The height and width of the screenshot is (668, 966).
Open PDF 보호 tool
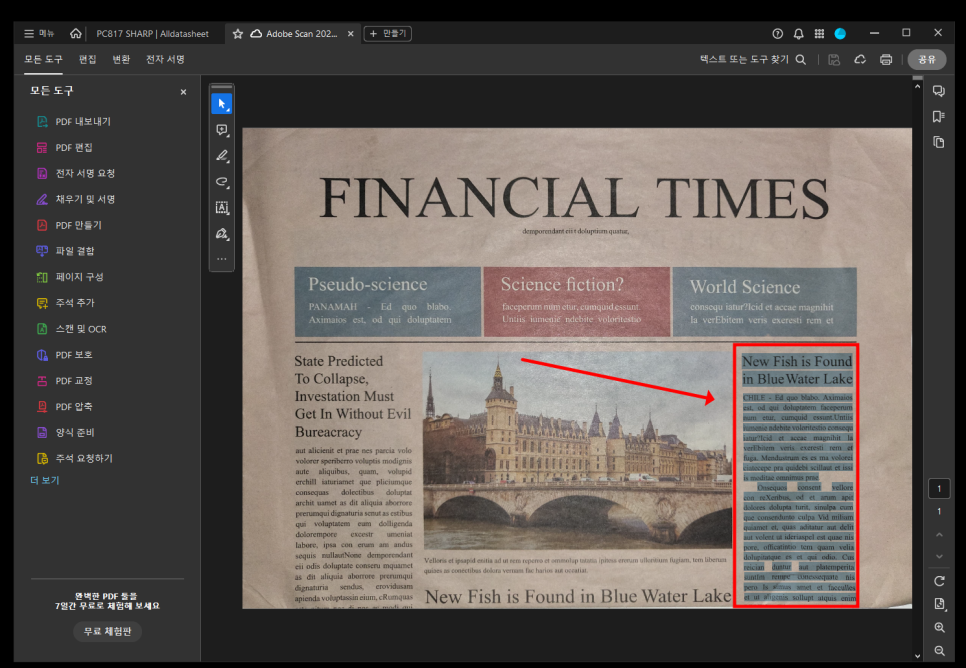[x=65, y=355]
